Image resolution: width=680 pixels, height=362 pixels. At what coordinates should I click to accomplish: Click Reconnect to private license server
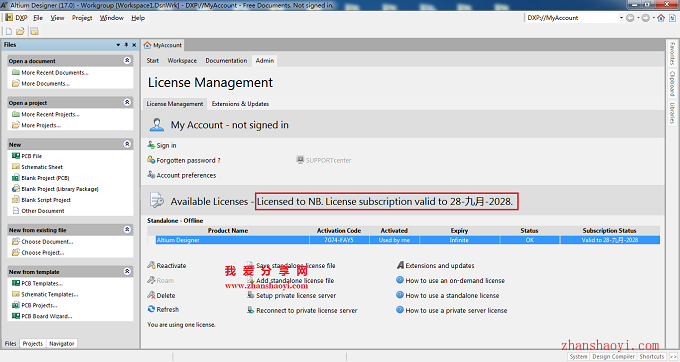(307, 311)
